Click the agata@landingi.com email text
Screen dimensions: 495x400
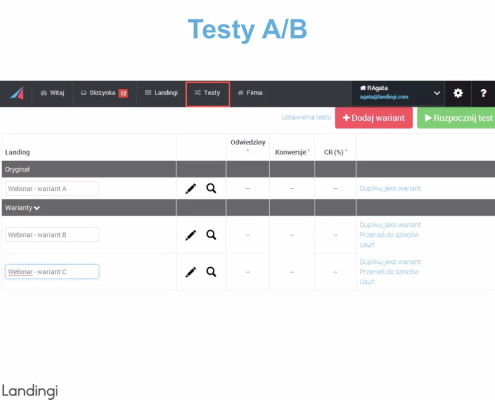click(x=384, y=97)
